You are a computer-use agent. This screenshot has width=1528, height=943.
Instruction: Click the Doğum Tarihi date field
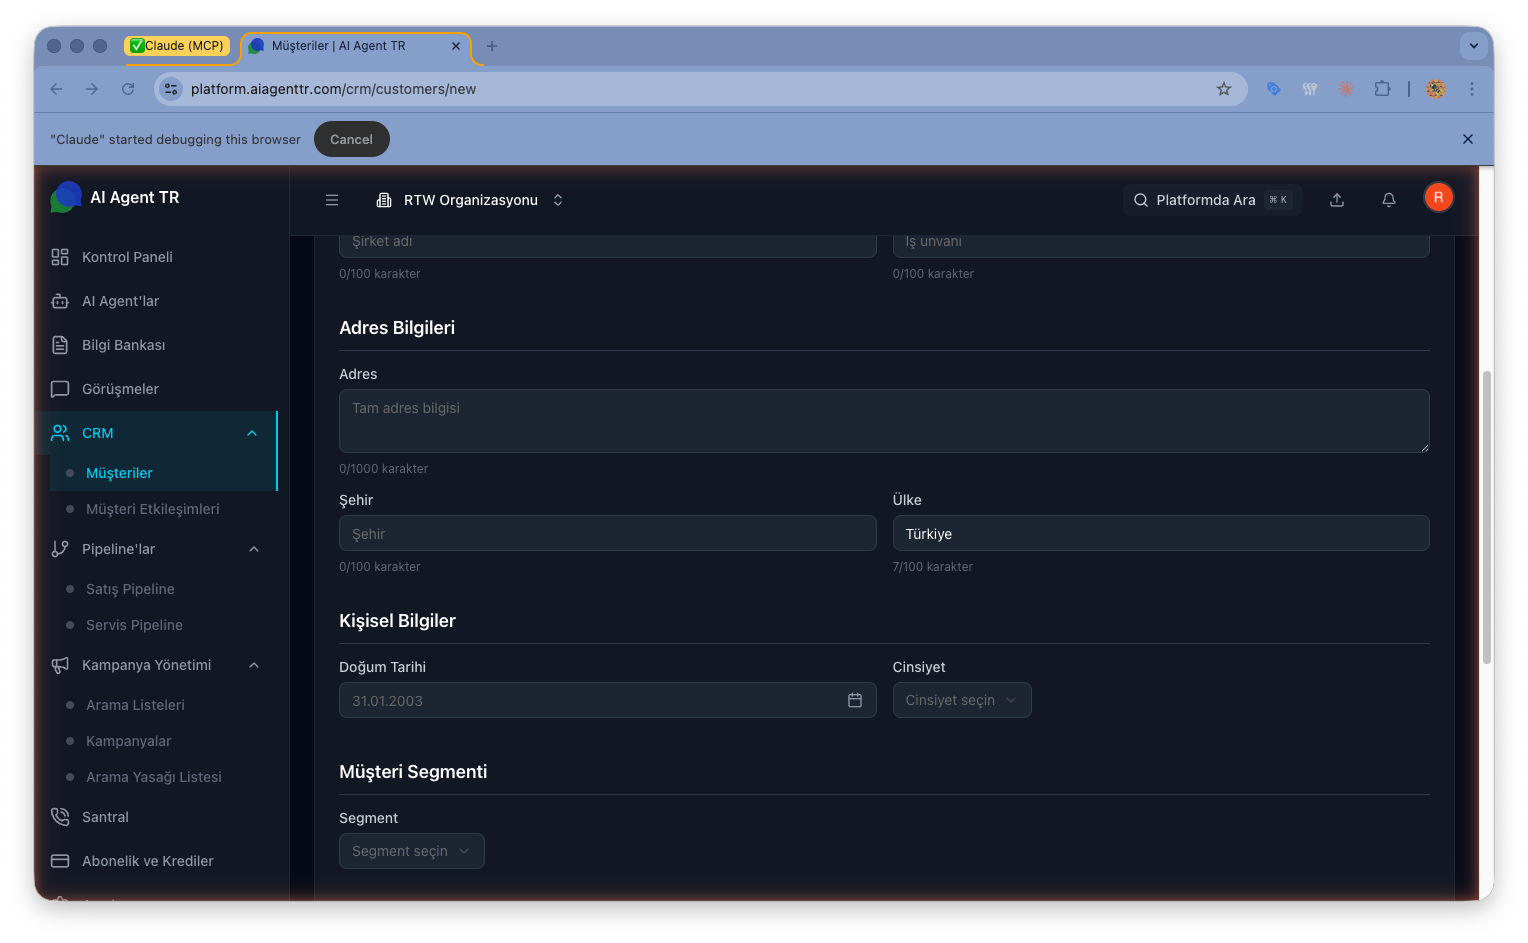tap(608, 700)
